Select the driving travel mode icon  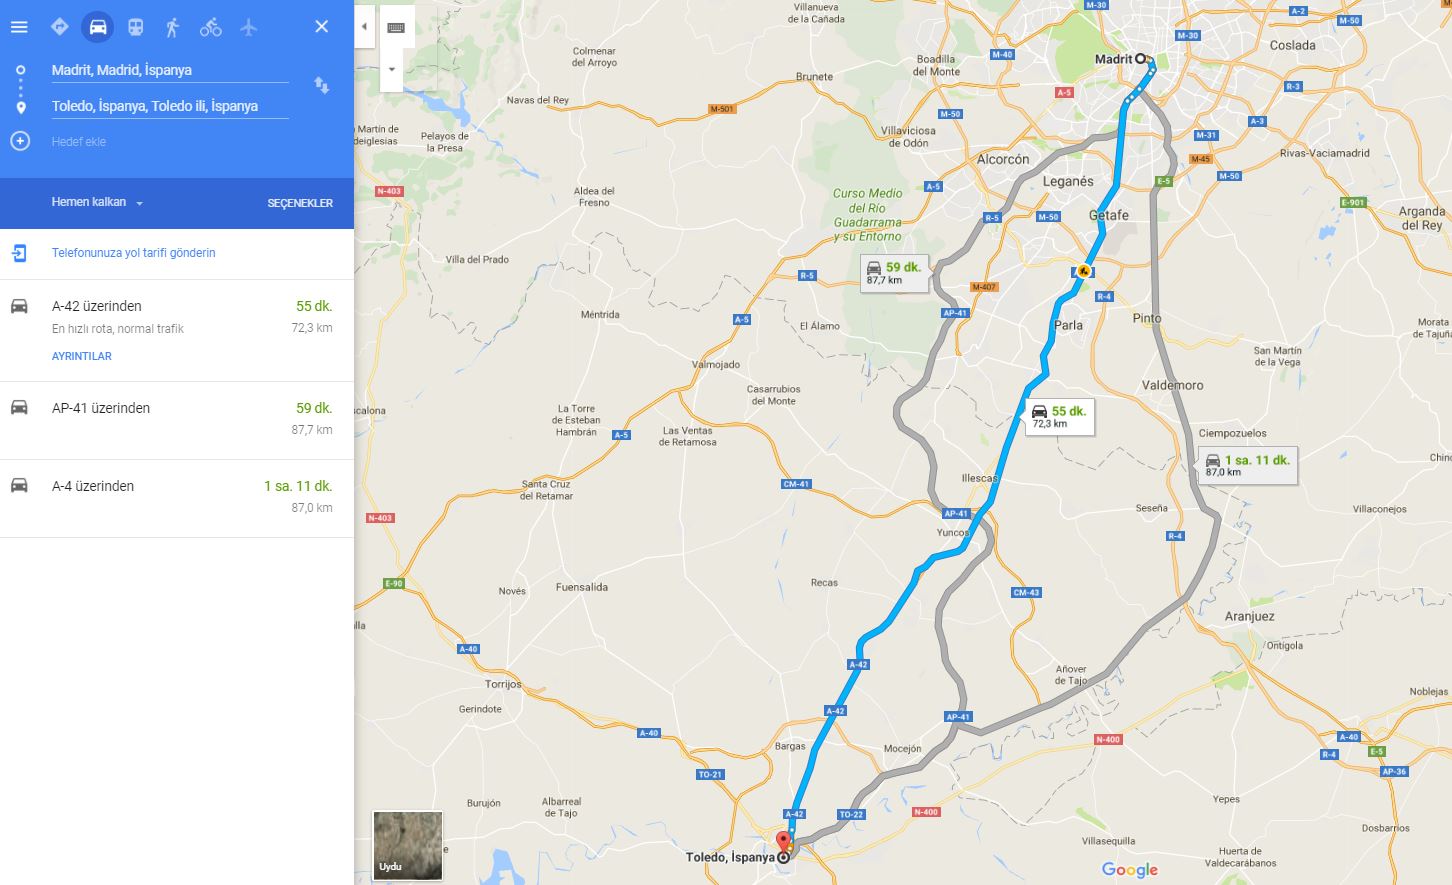(x=97, y=27)
